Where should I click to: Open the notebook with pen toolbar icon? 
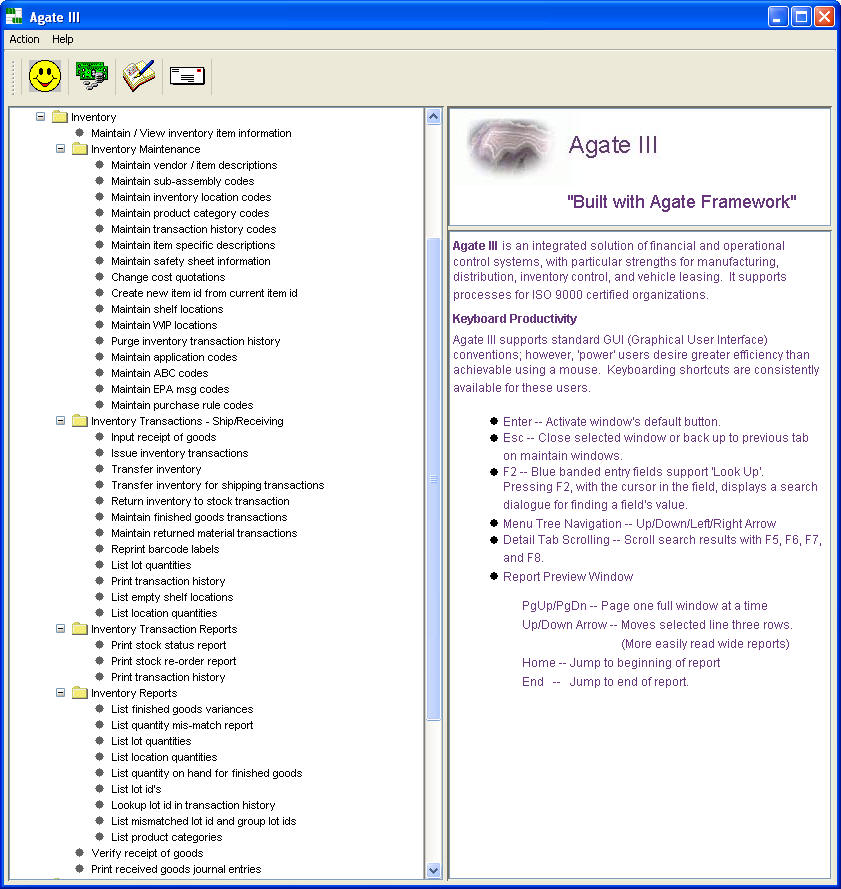139,76
